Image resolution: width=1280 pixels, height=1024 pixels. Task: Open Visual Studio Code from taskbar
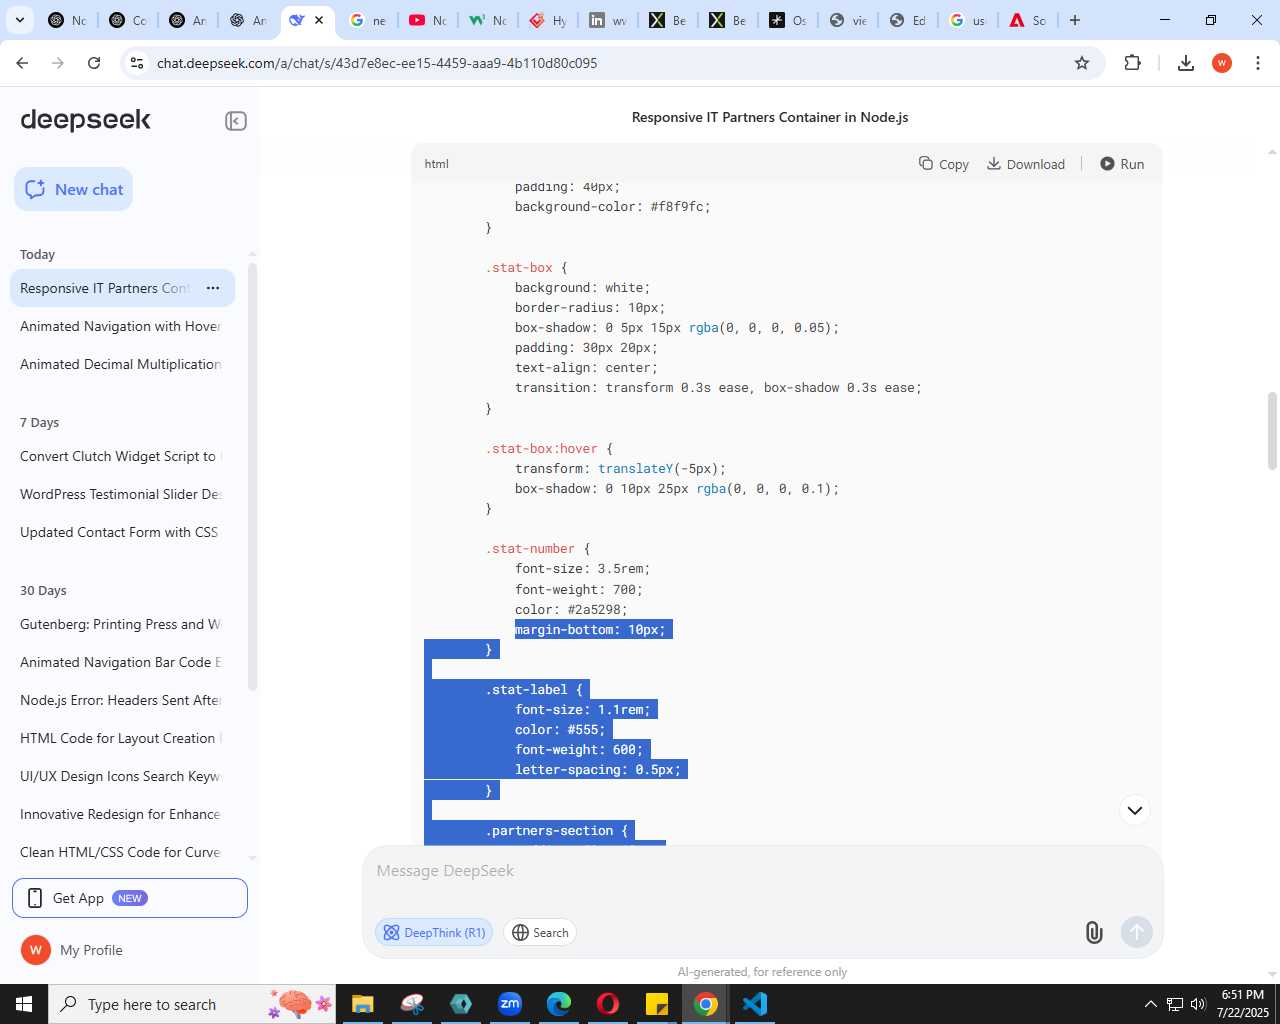click(x=755, y=1004)
